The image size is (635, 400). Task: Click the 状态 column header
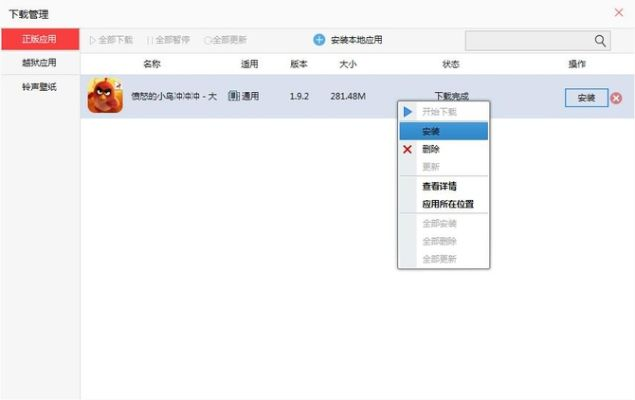(x=451, y=64)
